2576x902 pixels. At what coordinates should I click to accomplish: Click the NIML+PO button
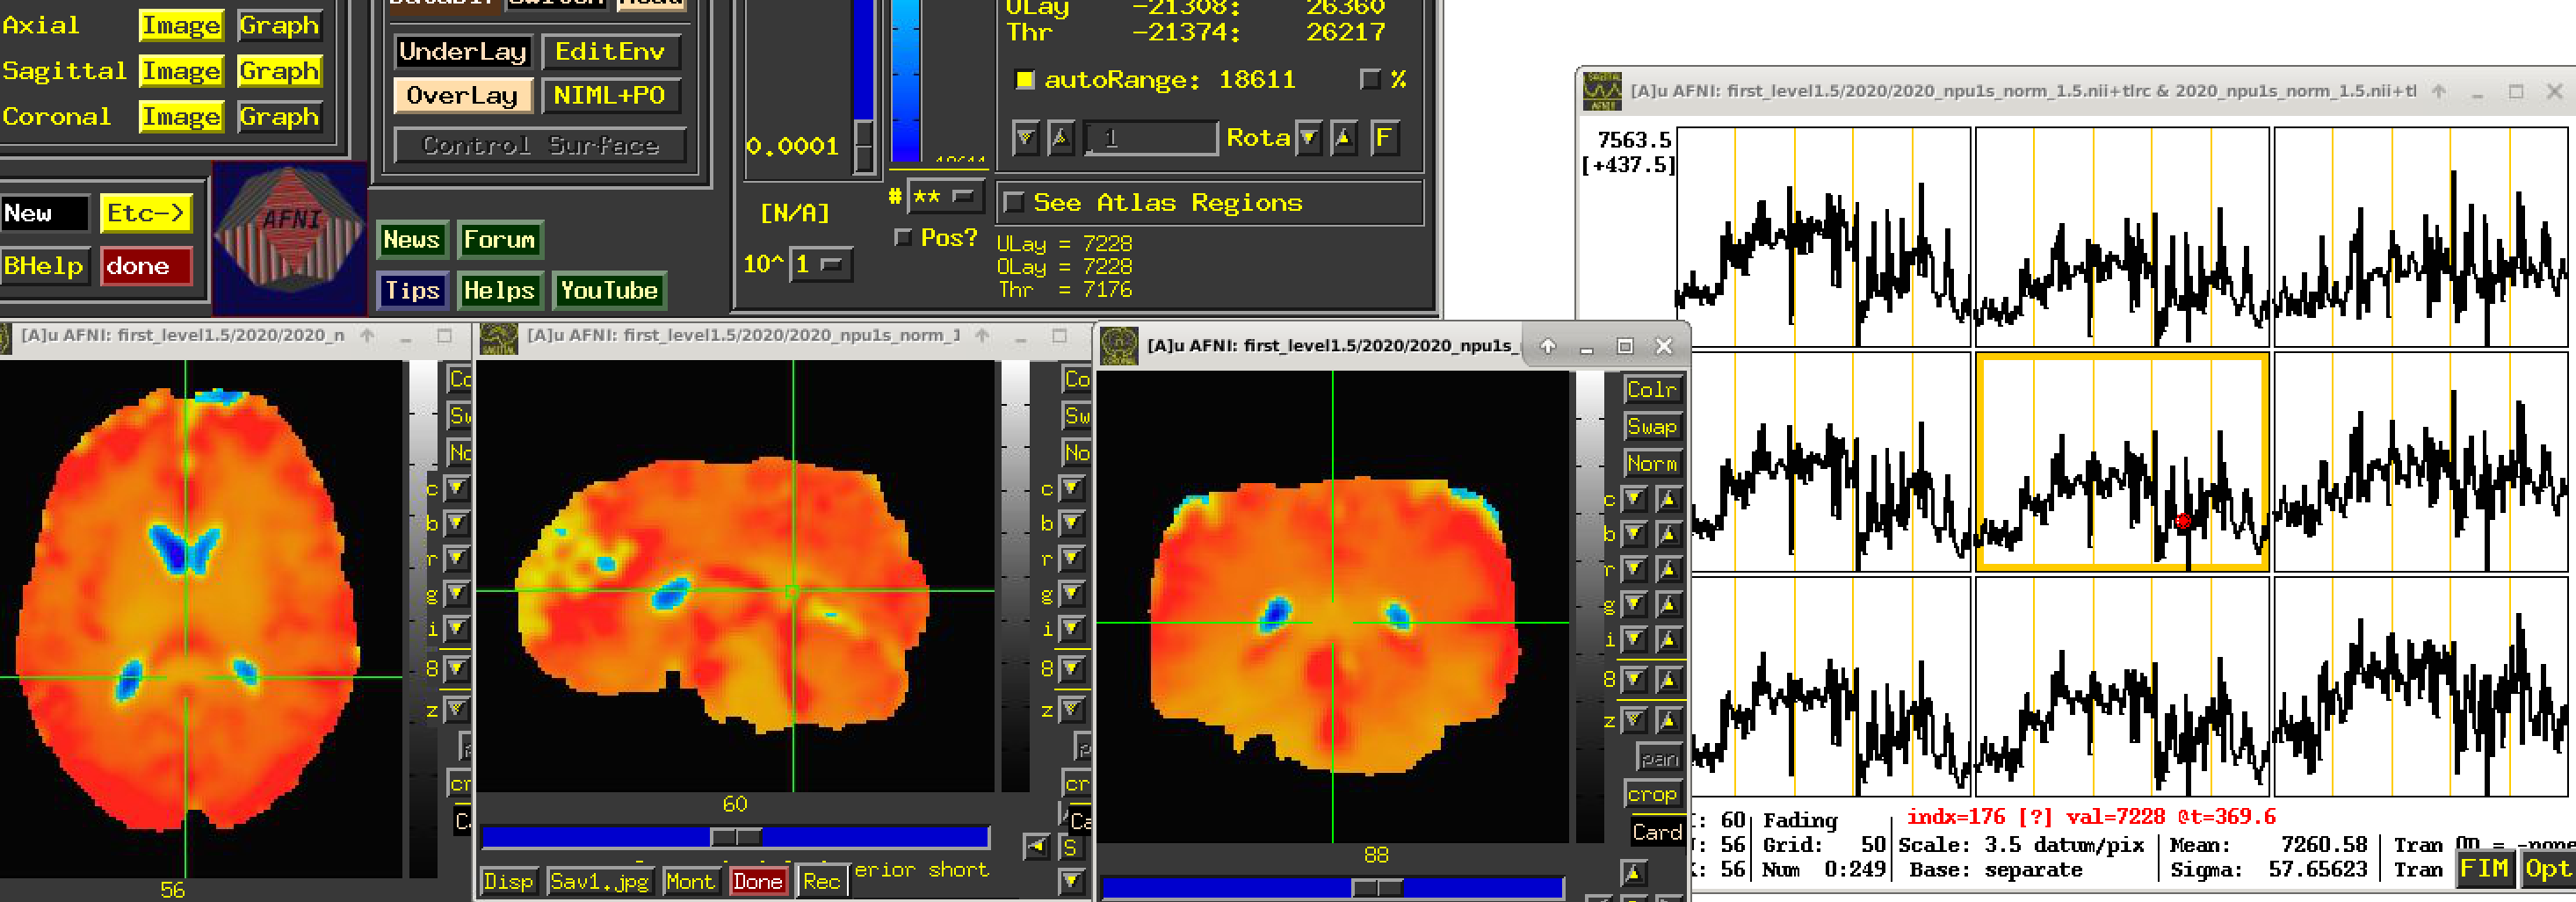click(x=610, y=96)
